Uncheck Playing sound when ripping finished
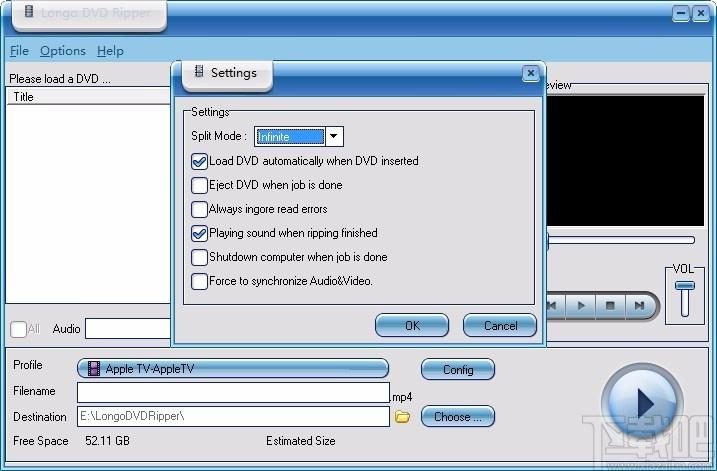This screenshot has width=717, height=471. pyautogui.click(x=199, y=233)
